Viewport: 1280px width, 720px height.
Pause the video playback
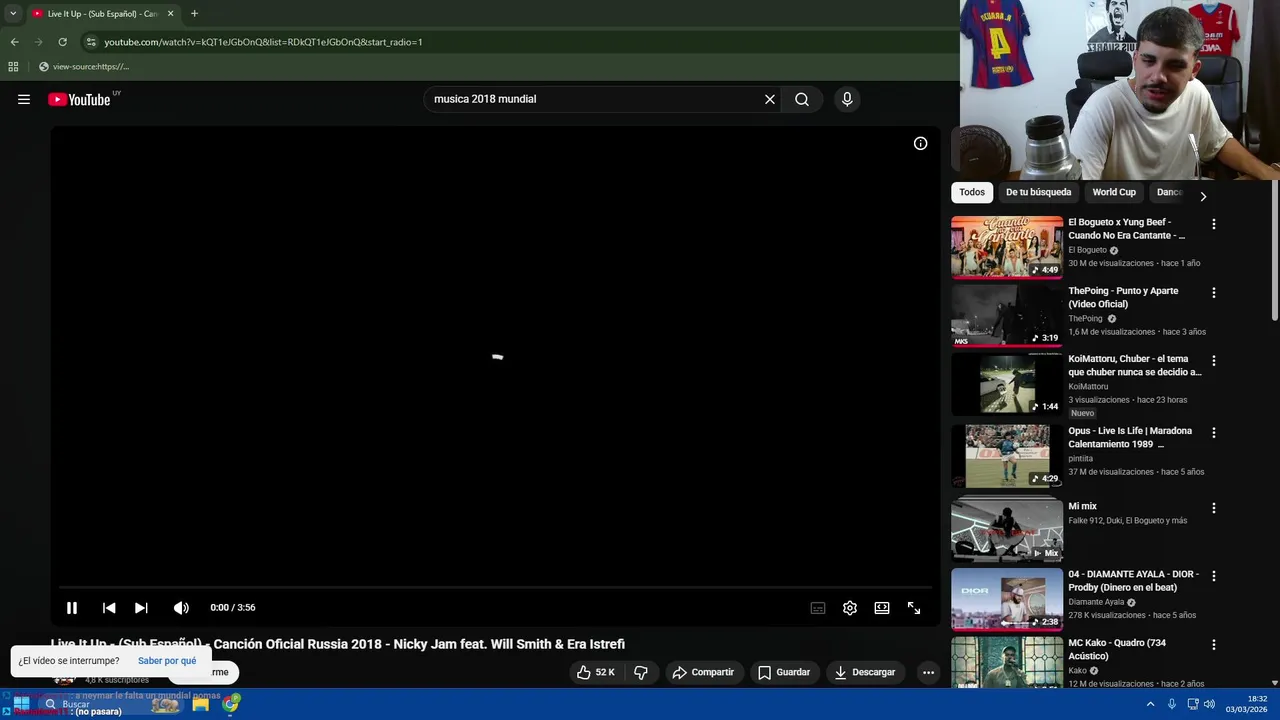pyautogui.click(x=72, y=608)
